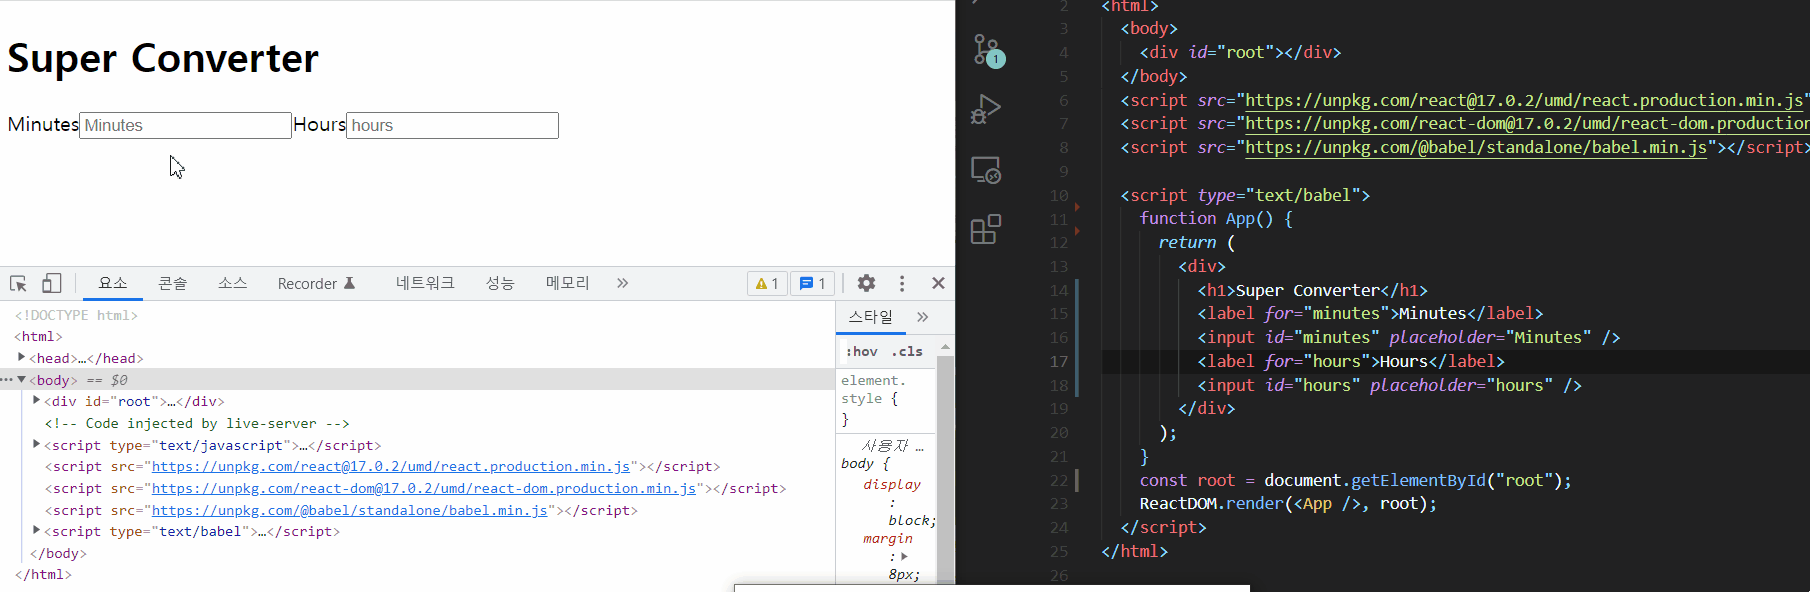Open DevTools three-dot customize menu
The height and width of the screenshot is (592, 1810).
[x=902, y=283]
